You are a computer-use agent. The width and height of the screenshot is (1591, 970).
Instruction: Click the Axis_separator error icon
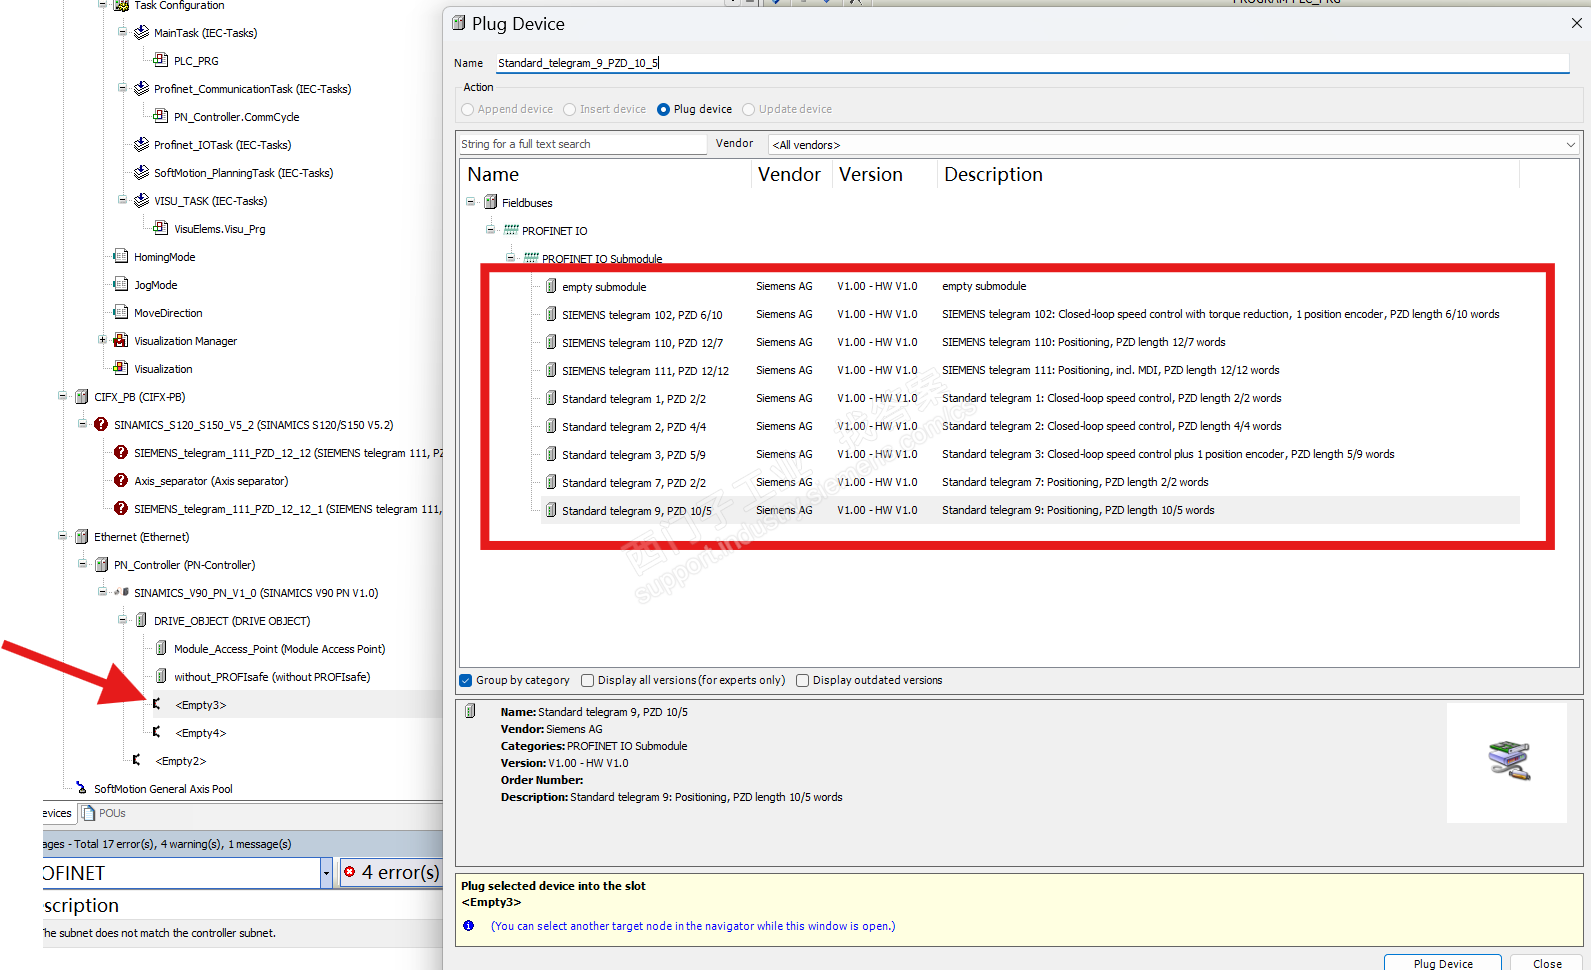pyautogui.click(x=121, y=481)
